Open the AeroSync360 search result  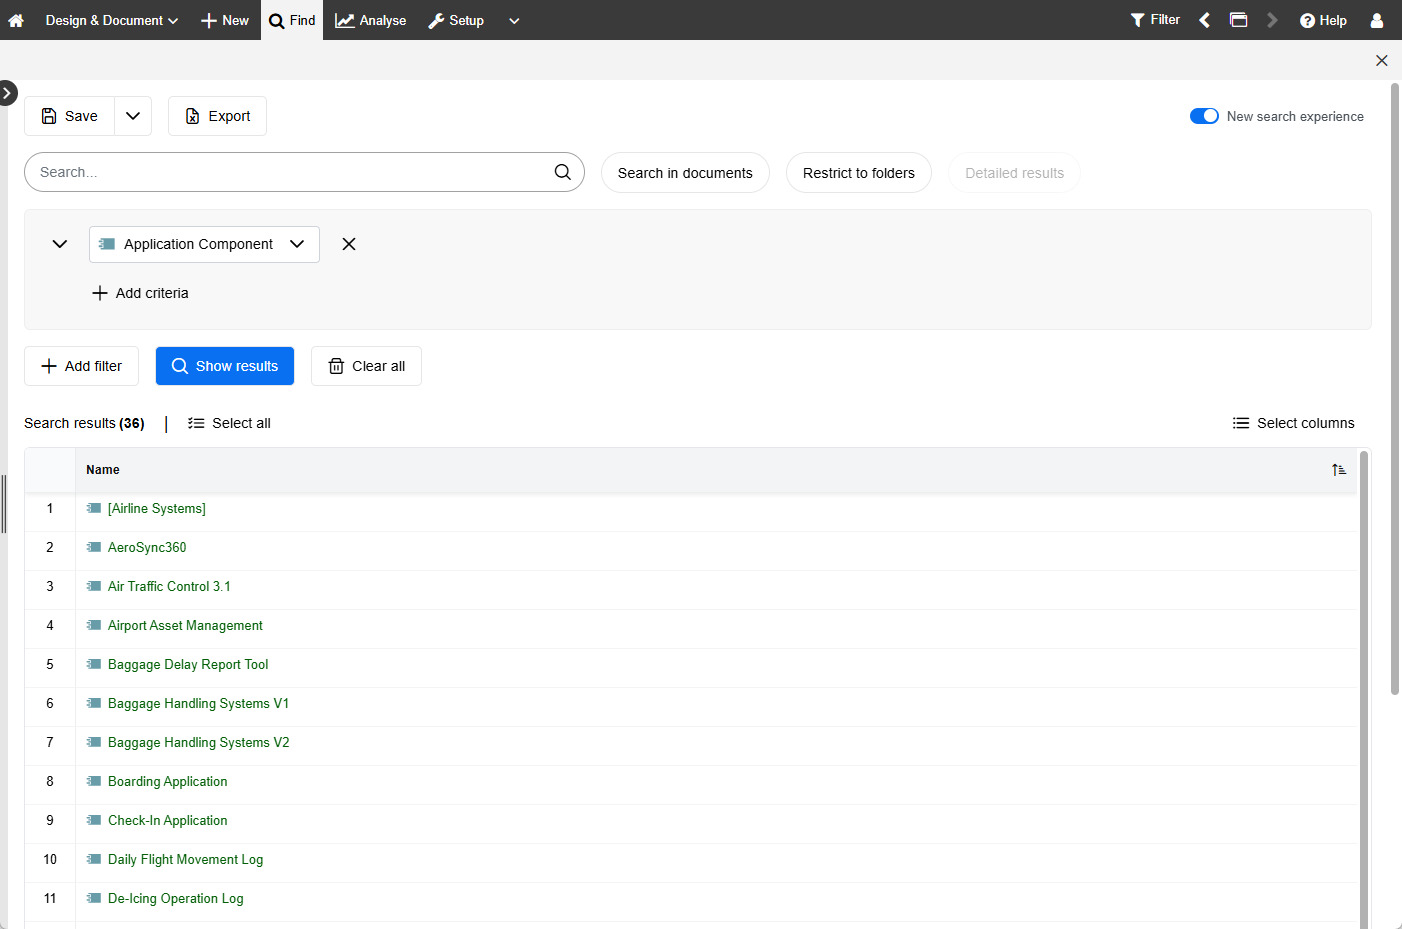point(146,547)
